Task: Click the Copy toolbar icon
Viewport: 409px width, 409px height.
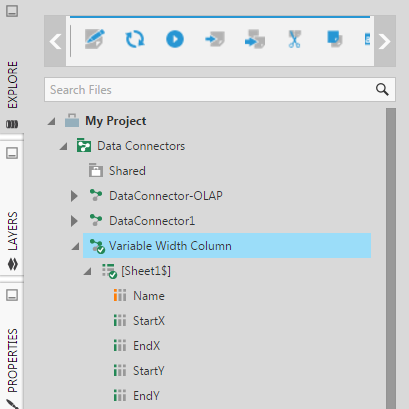Action: [x=335, y=39]
